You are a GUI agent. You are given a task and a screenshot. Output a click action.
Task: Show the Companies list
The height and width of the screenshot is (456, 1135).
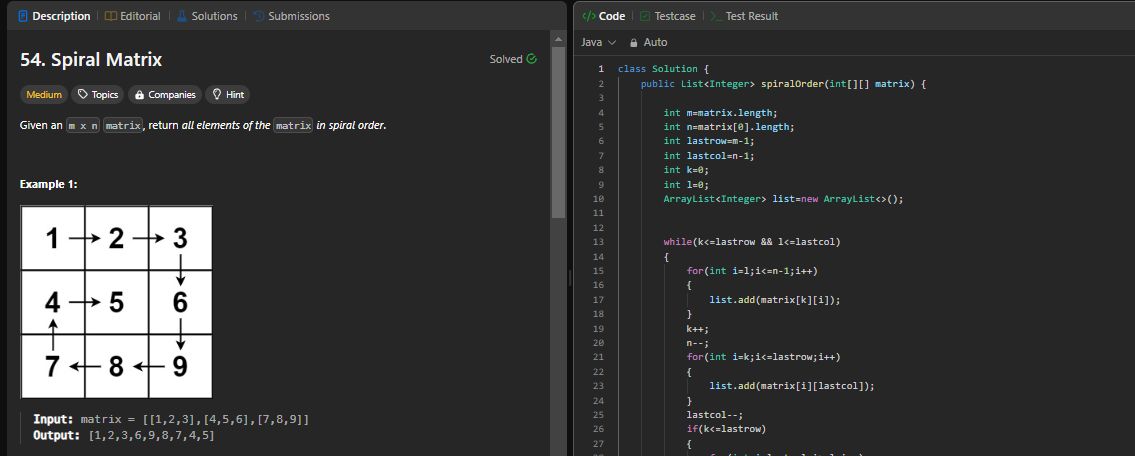tap(165, 94)
